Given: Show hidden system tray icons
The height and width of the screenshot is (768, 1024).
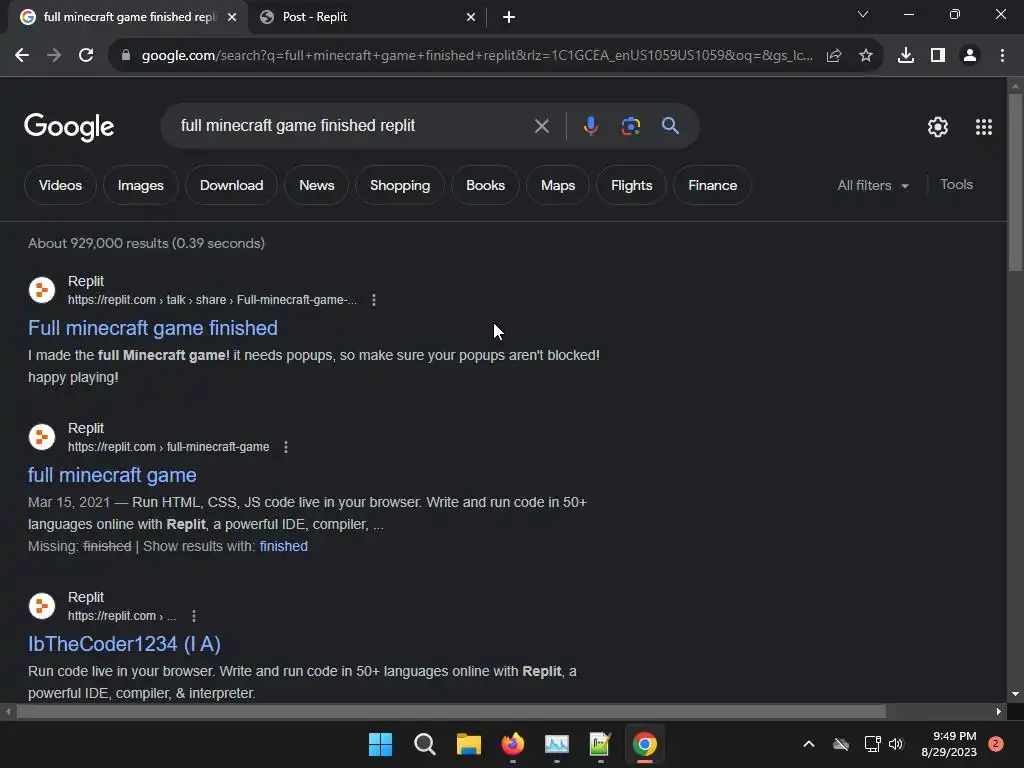Looking at the screenshot, I should (808, 744).
